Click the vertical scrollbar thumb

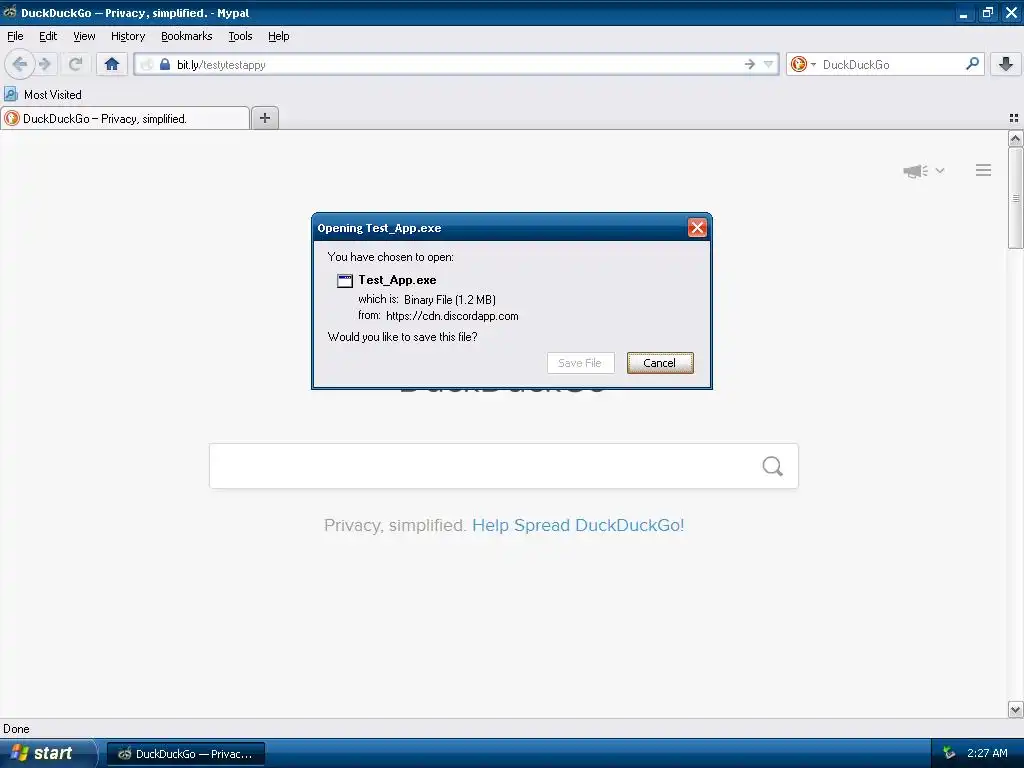click(x=1015, y=198)
